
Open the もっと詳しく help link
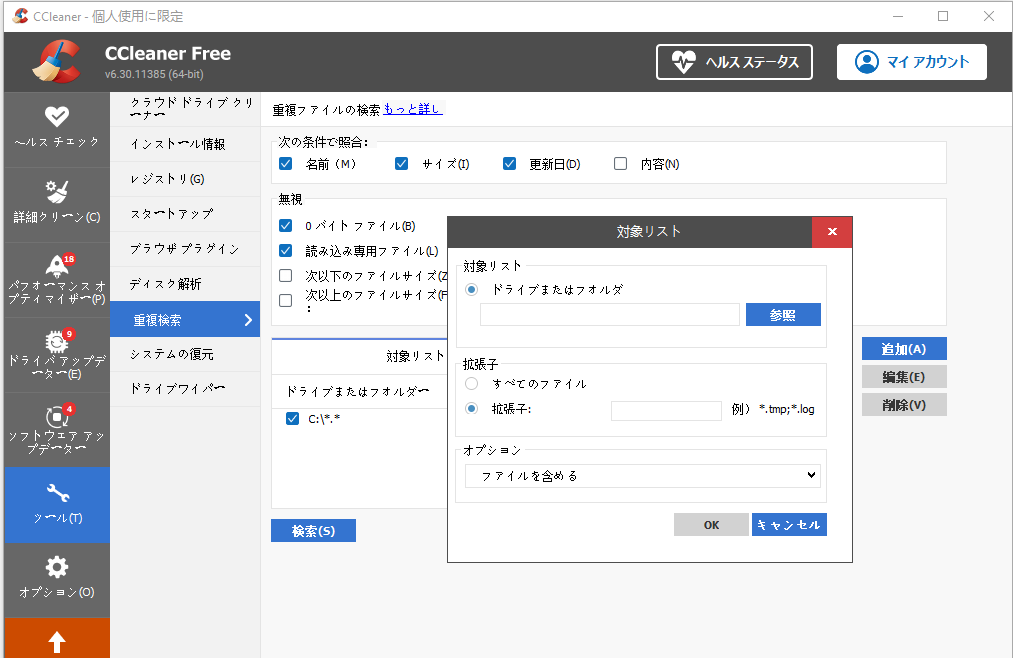click(x=413, y=109)
